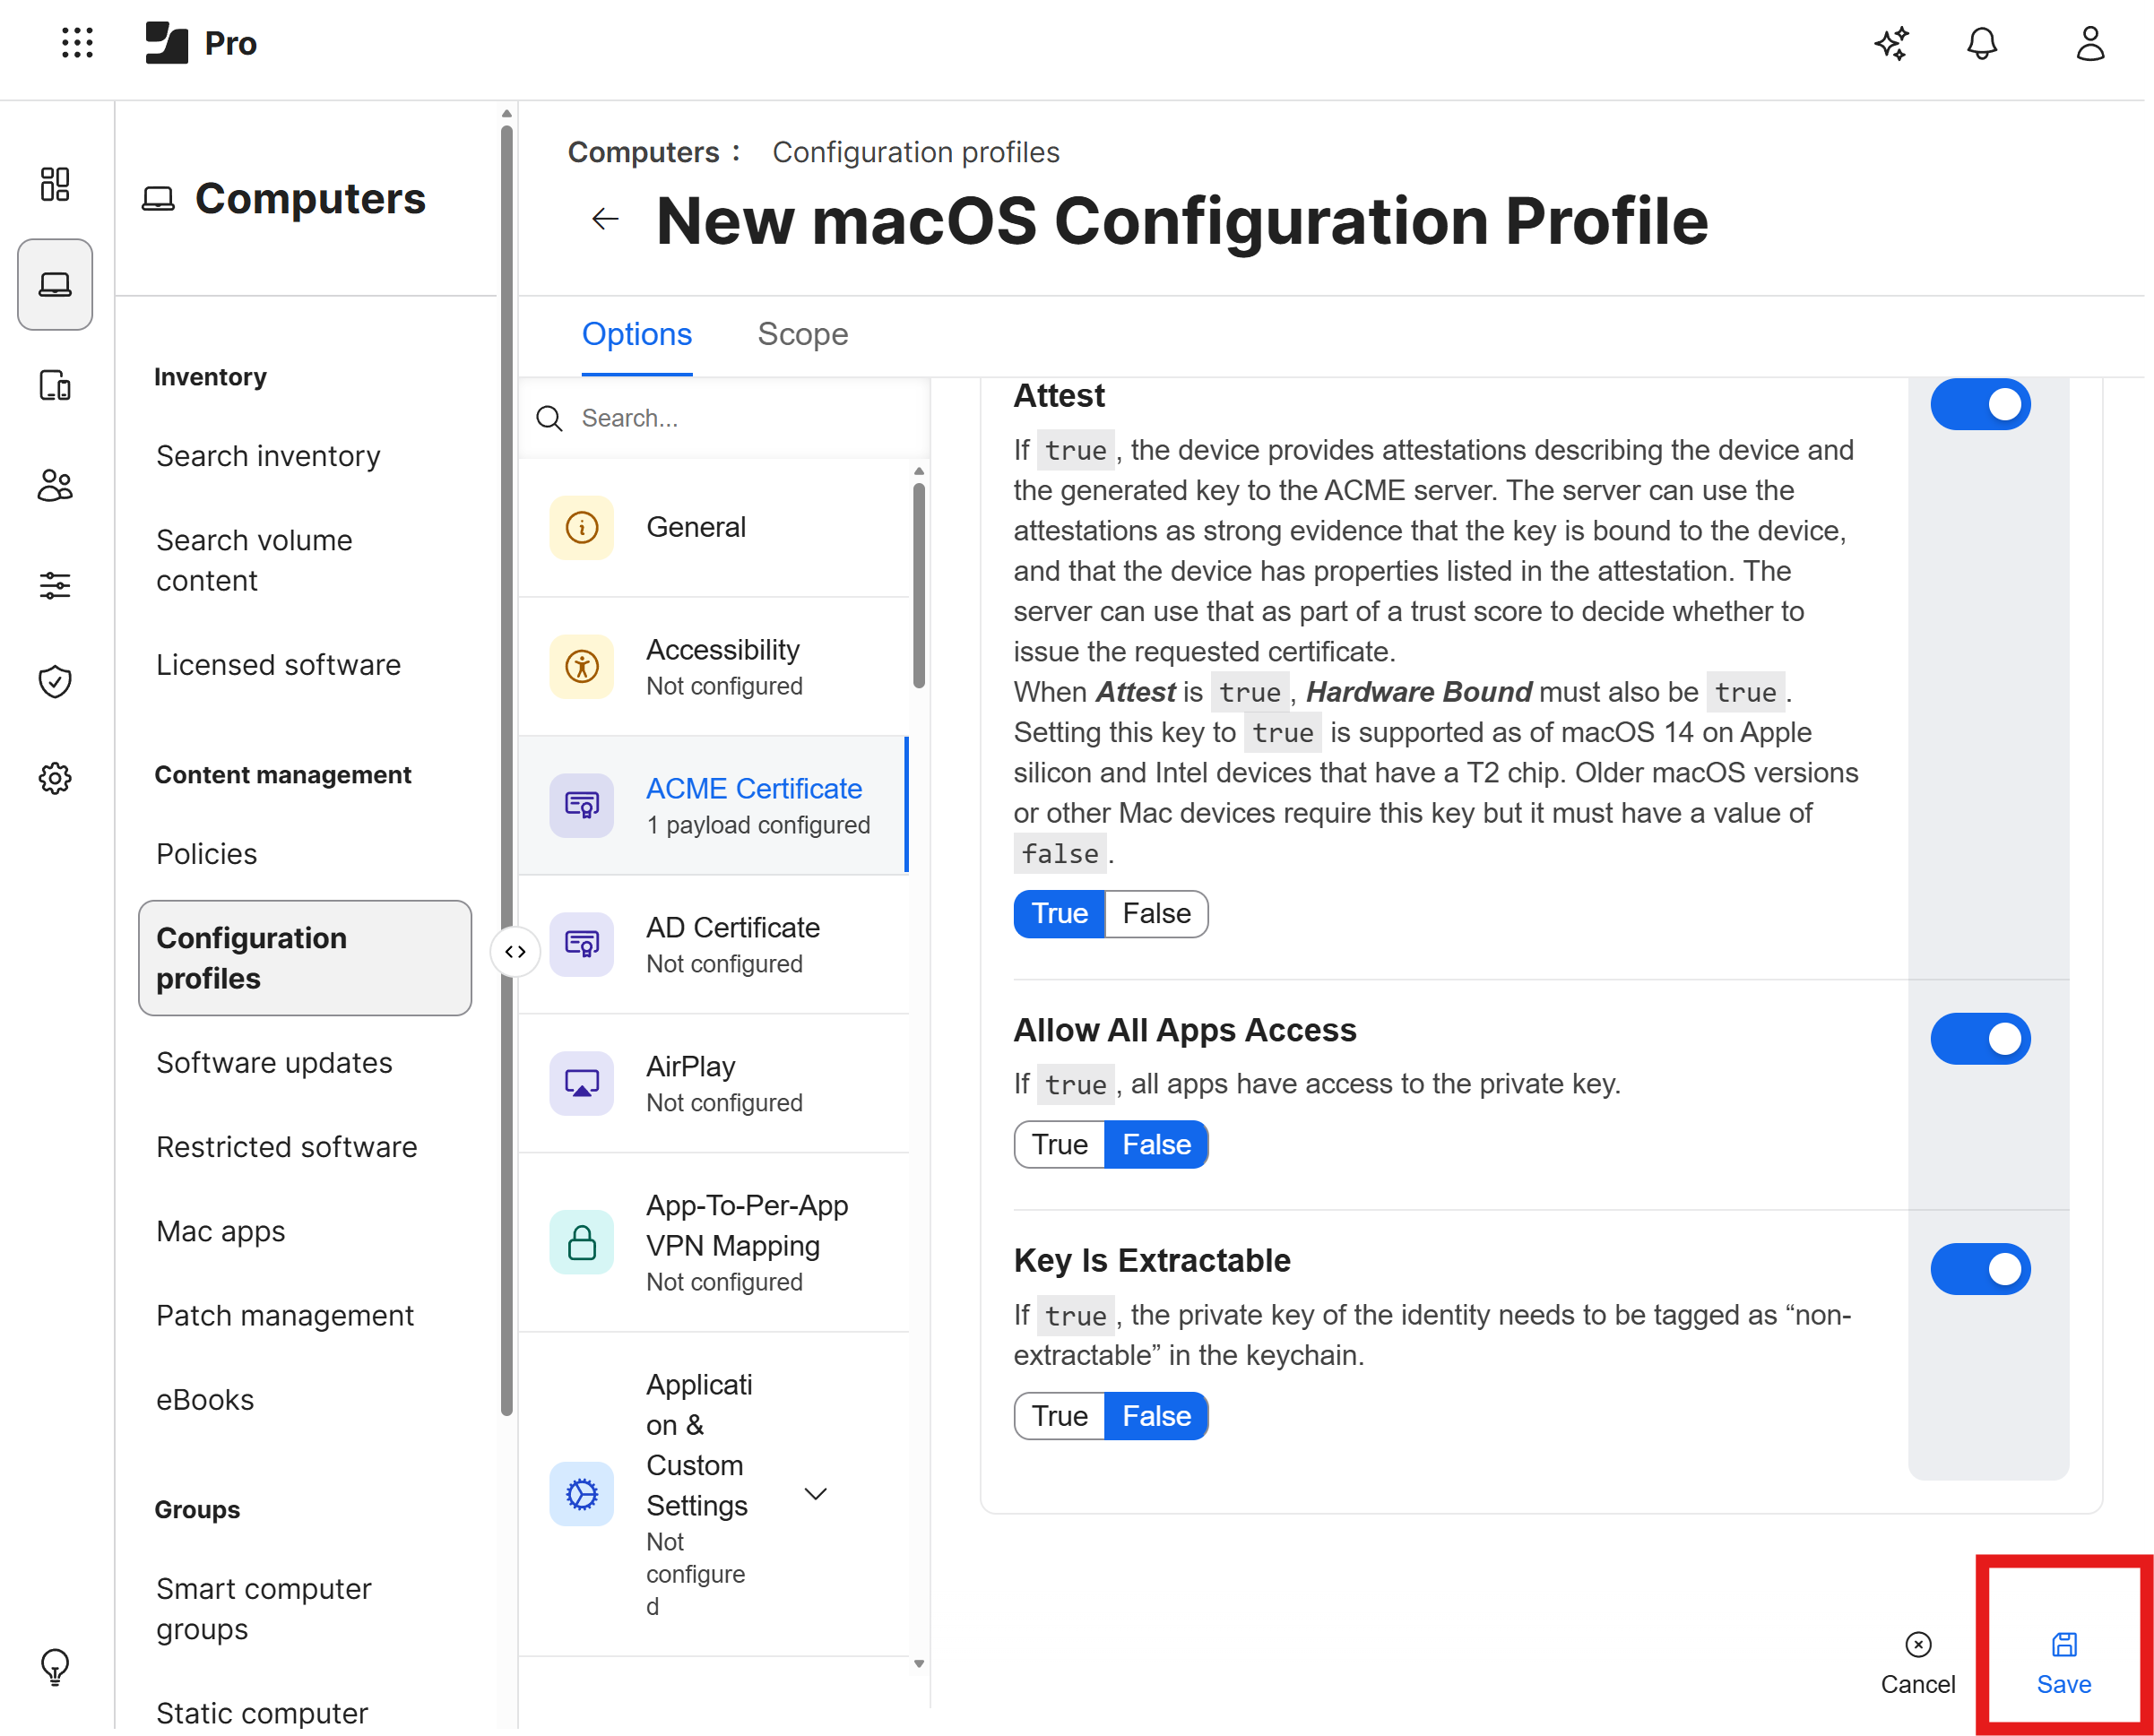Click the lightbulb tips icon

[x=55, y=1667]
